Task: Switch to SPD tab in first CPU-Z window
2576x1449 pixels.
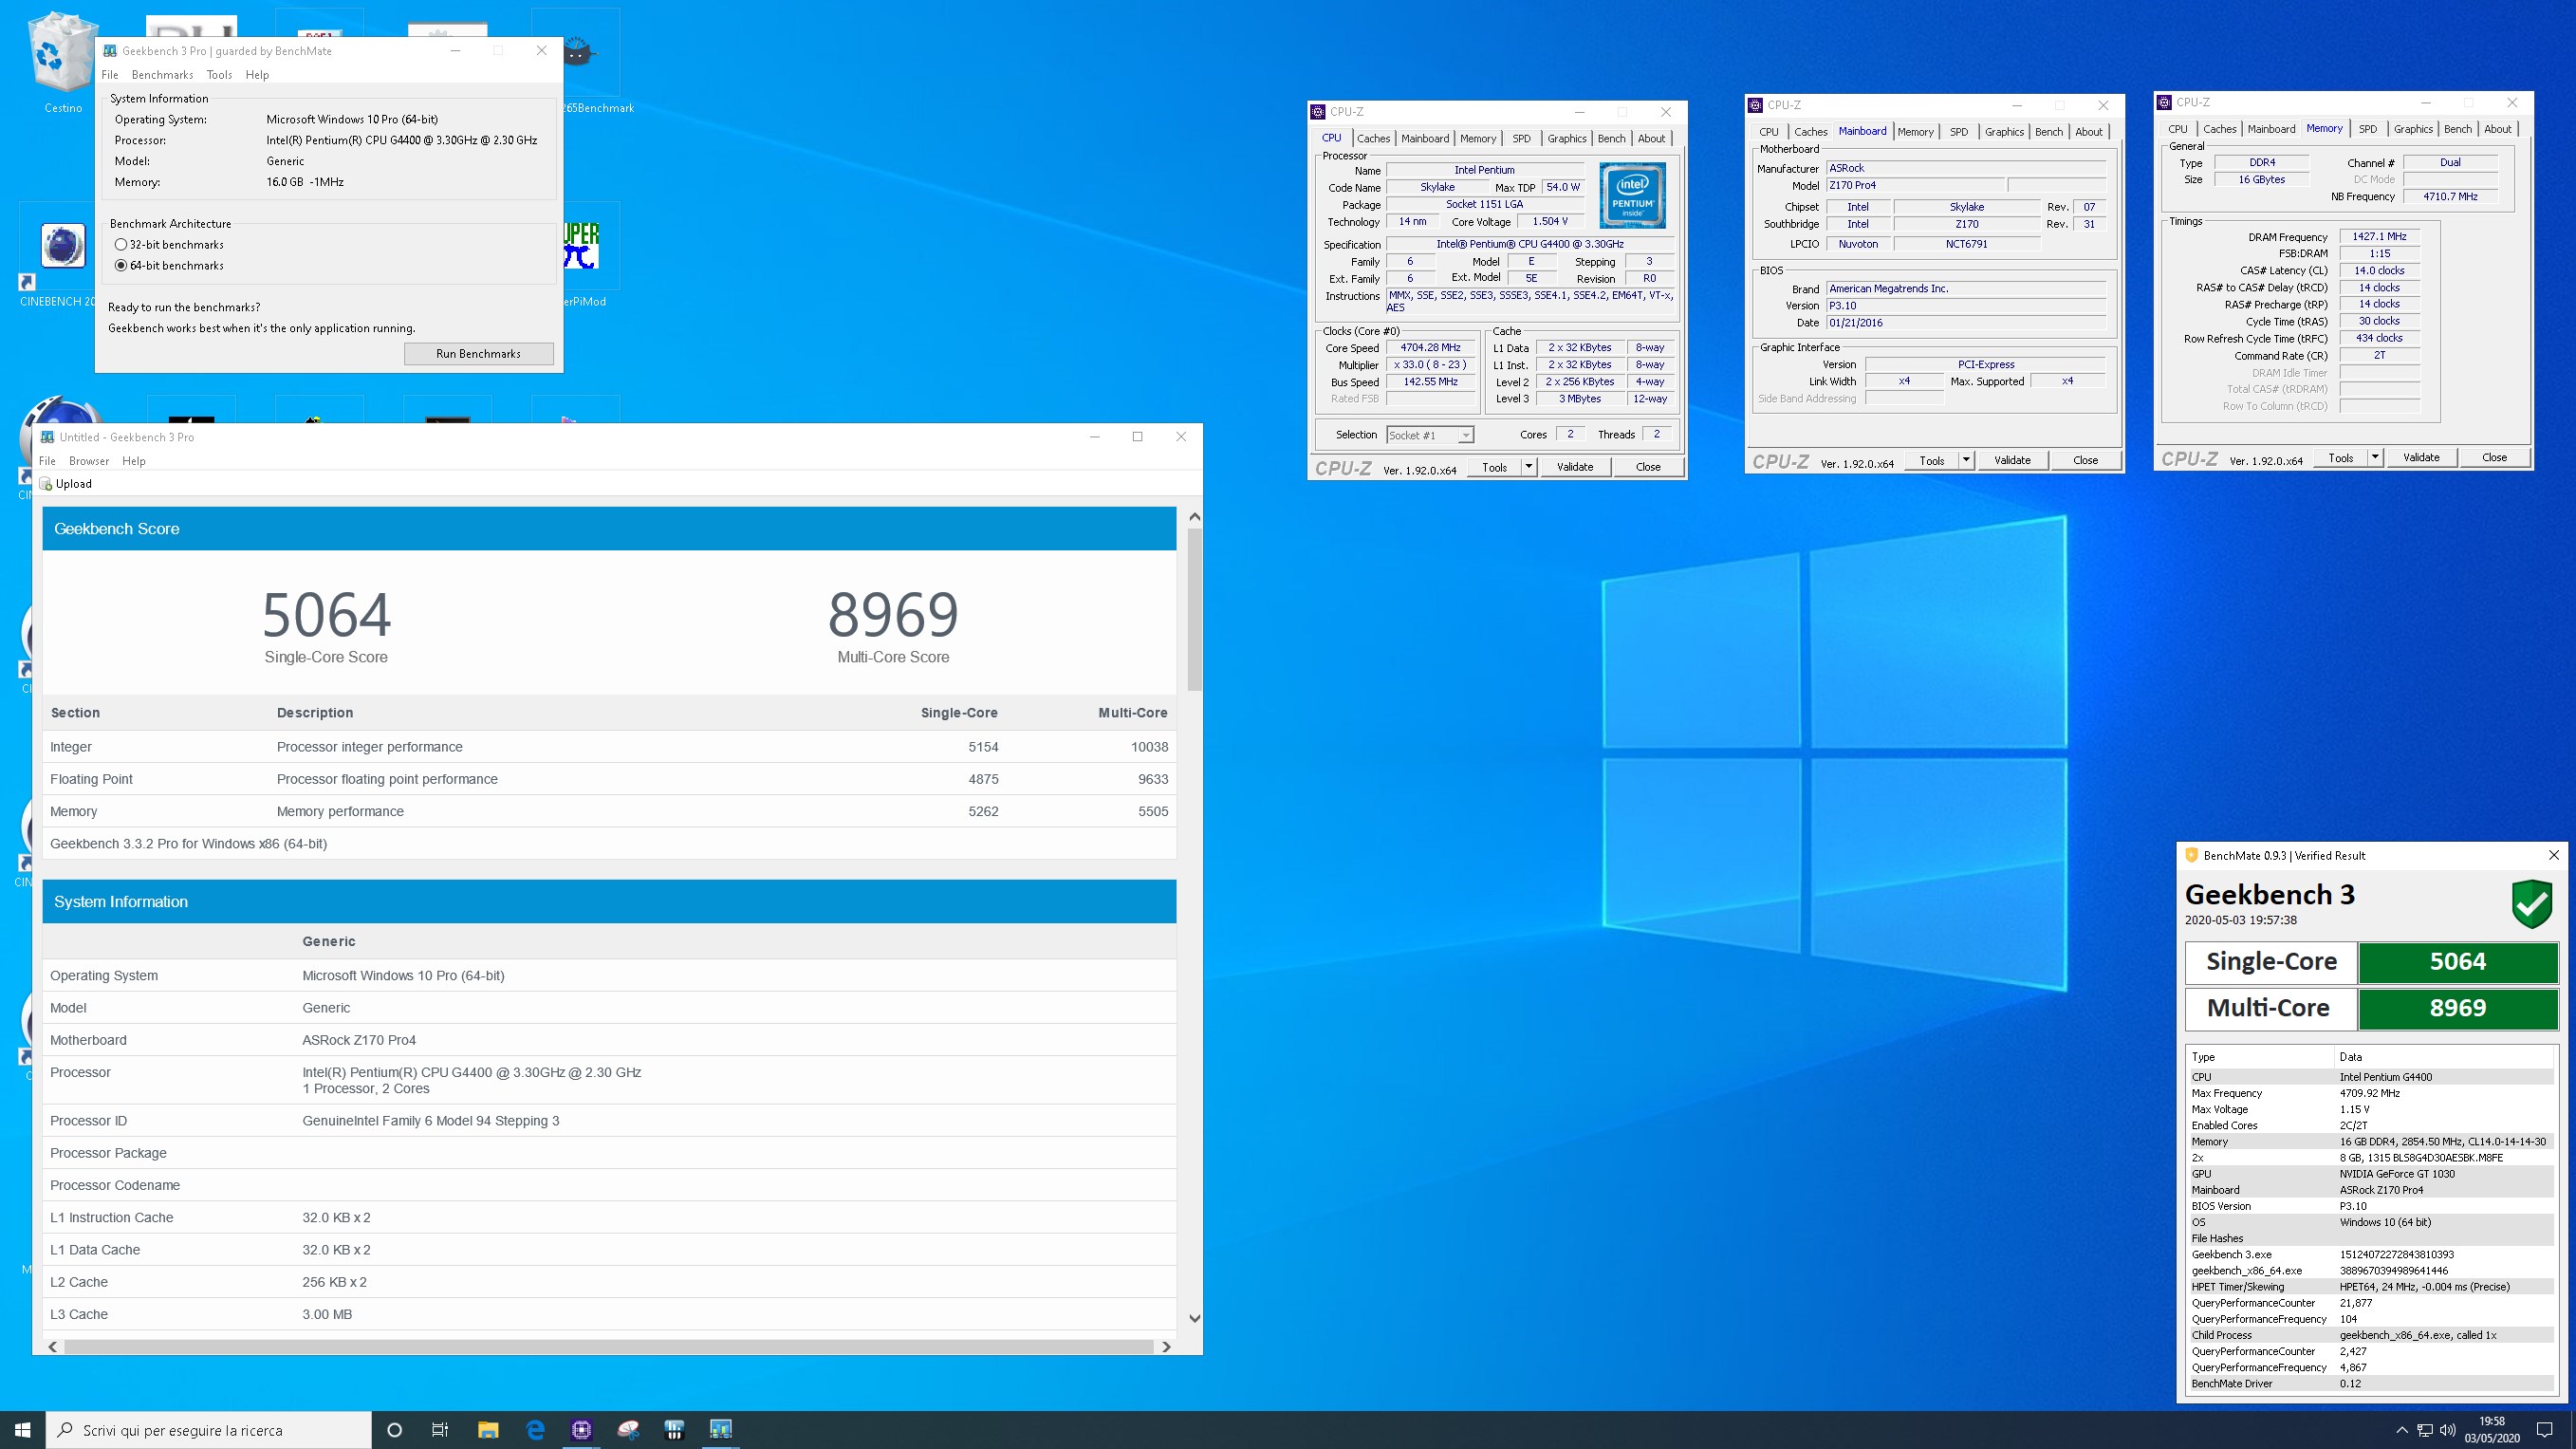Action: click(x=1521, y=139)
